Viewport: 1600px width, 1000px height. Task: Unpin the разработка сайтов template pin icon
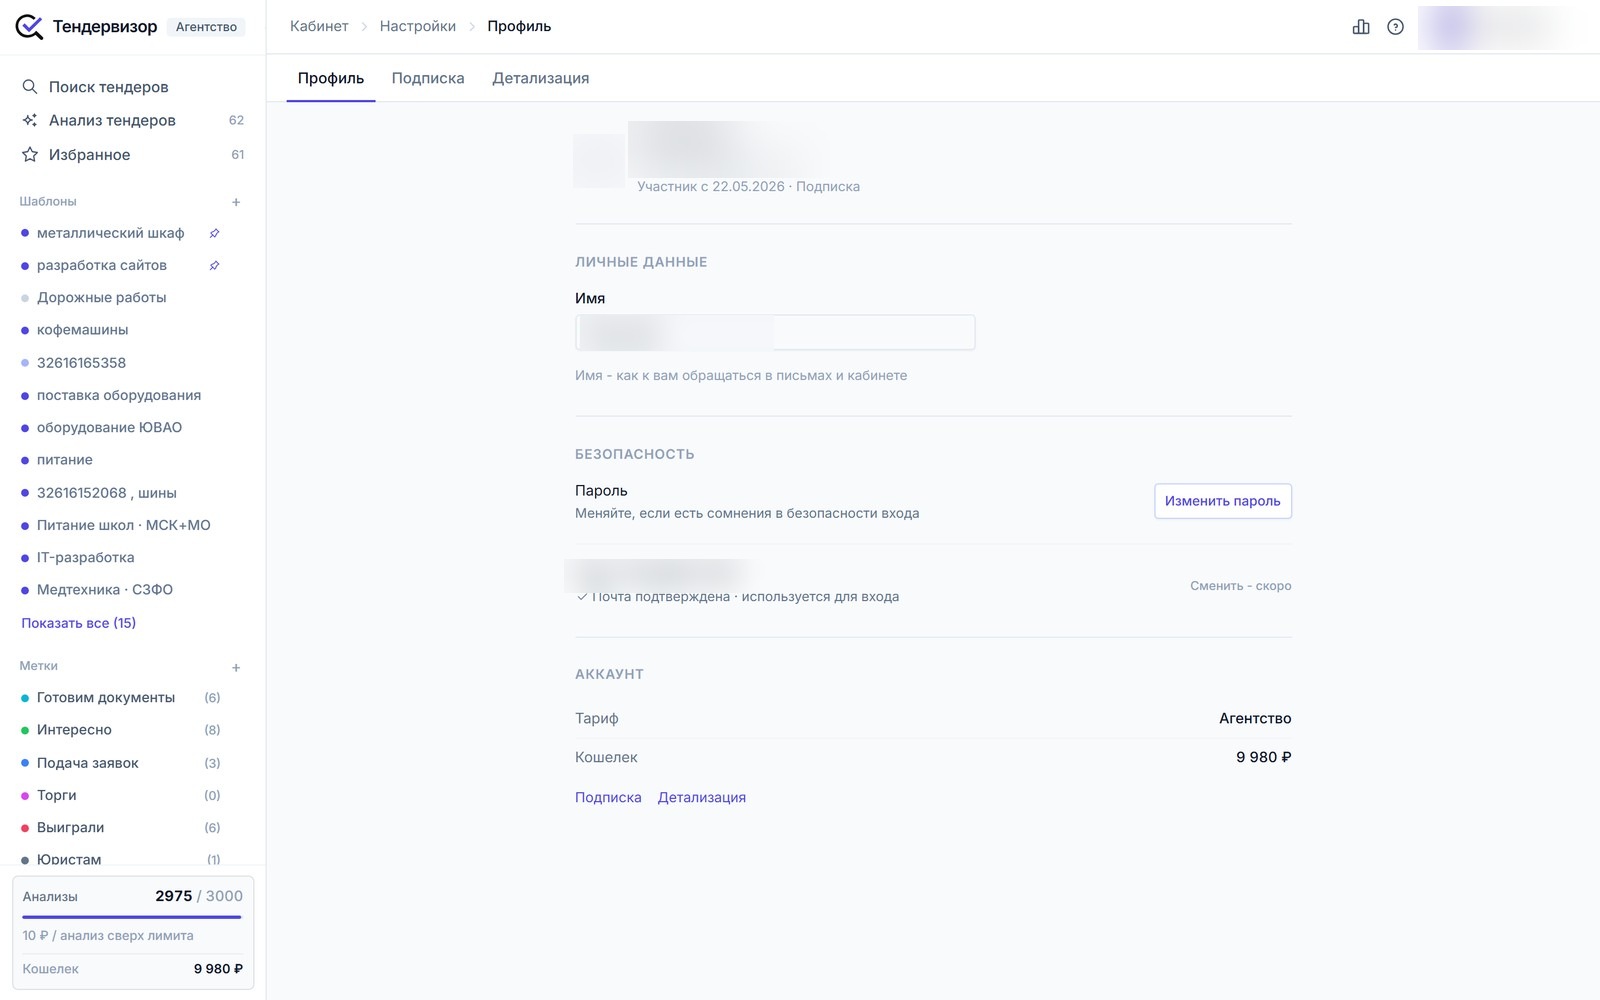tap(214, 266)
